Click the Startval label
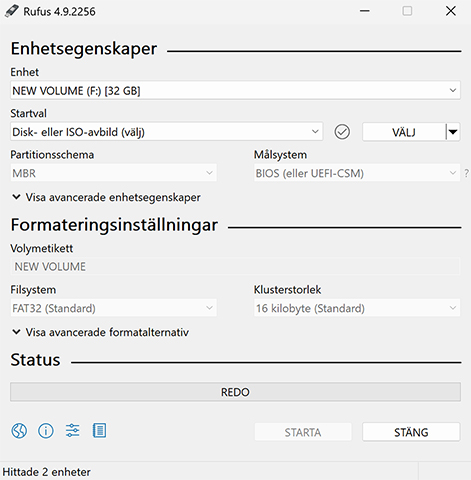 point(28,113)
